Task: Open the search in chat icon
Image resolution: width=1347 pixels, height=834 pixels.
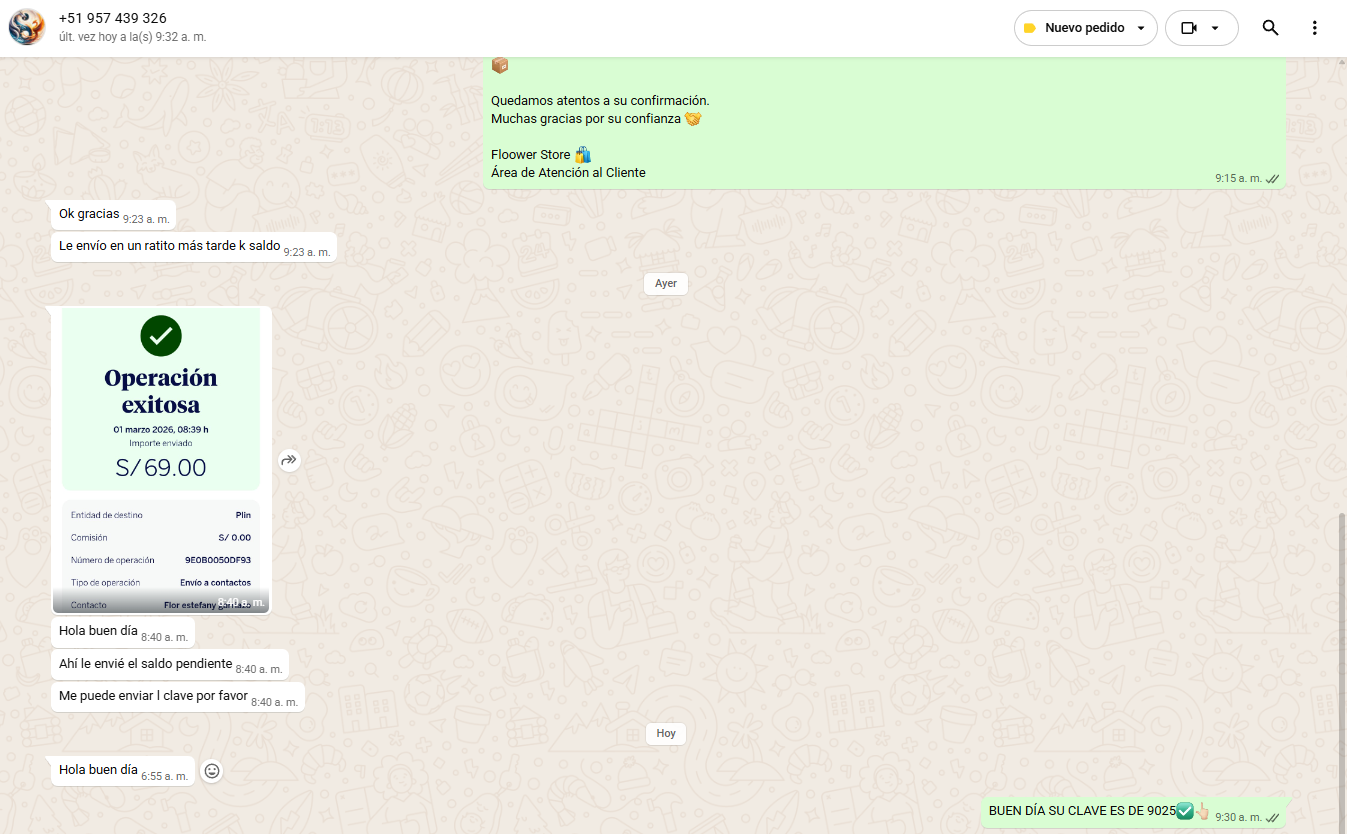Action: tap(1270, 28)
